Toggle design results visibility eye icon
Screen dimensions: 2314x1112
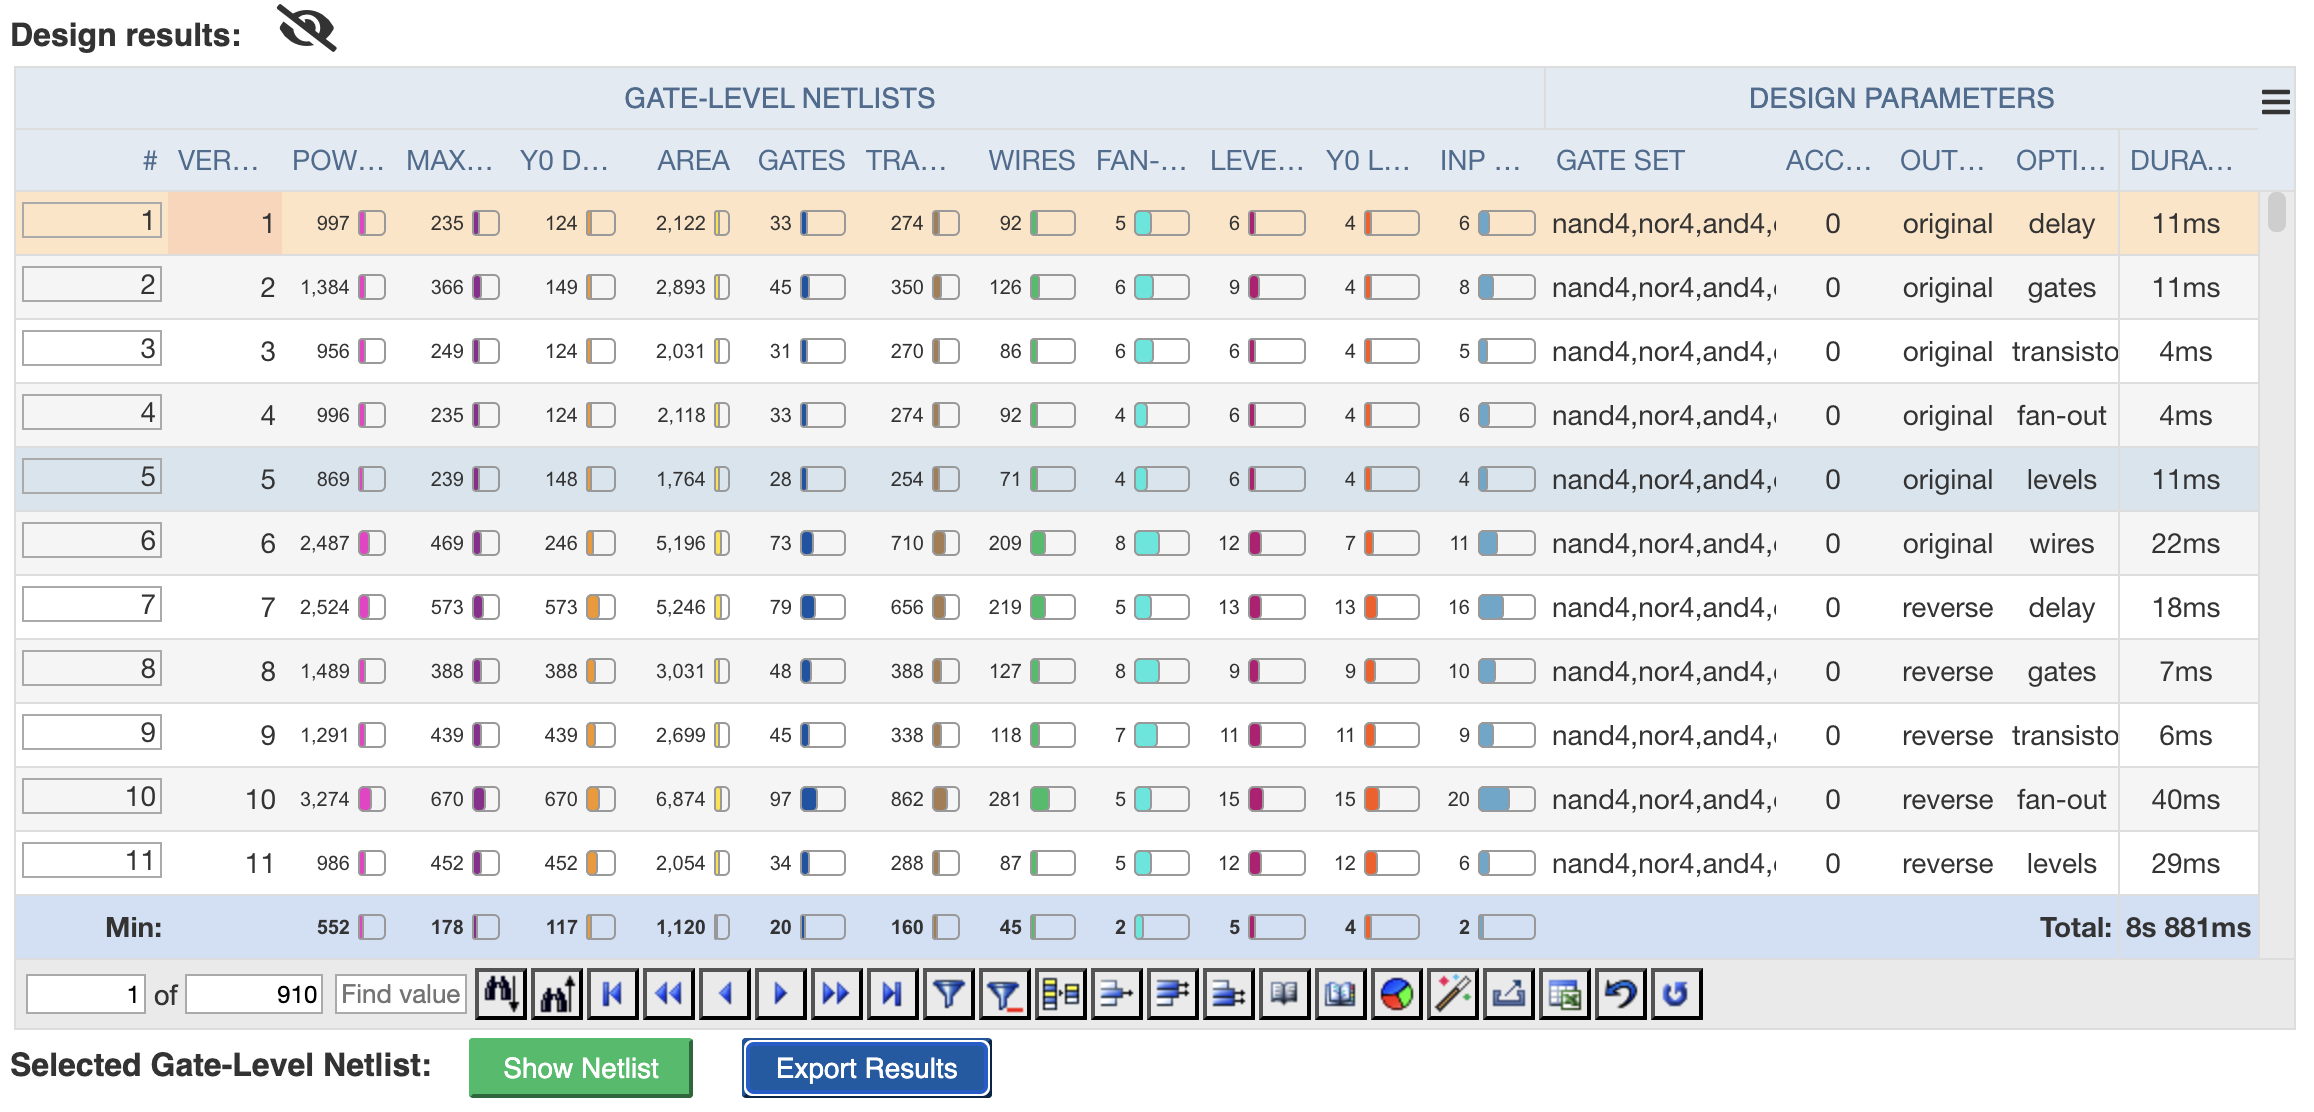point(307,28)
